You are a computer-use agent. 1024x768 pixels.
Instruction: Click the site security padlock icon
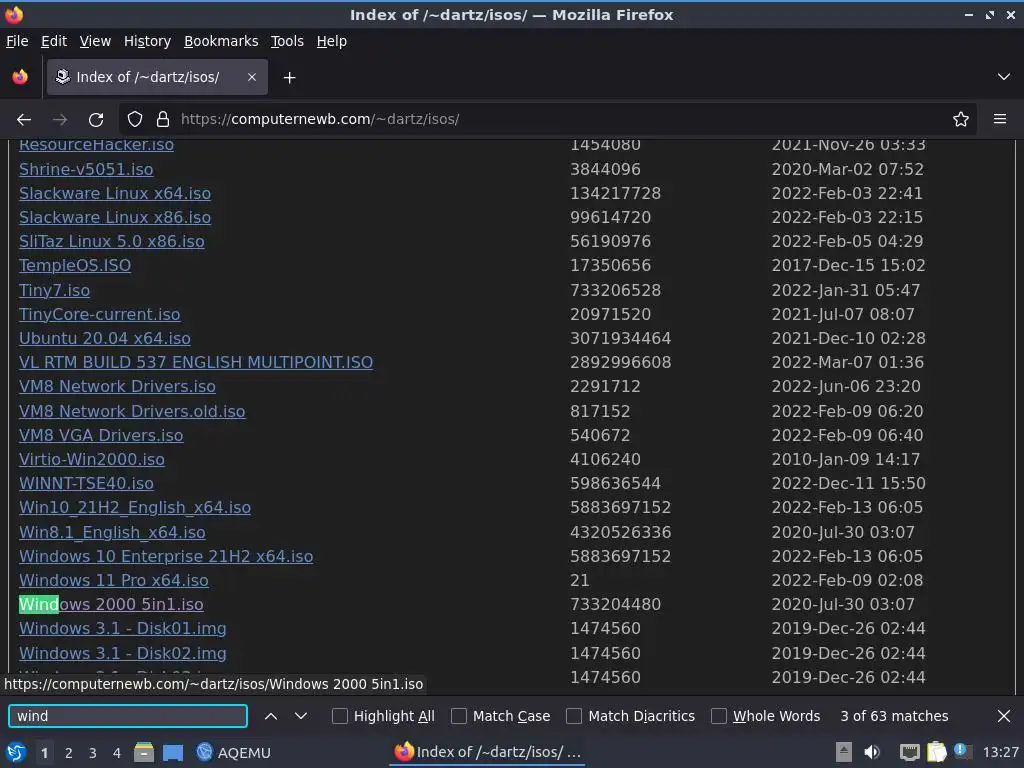point(163,120)
